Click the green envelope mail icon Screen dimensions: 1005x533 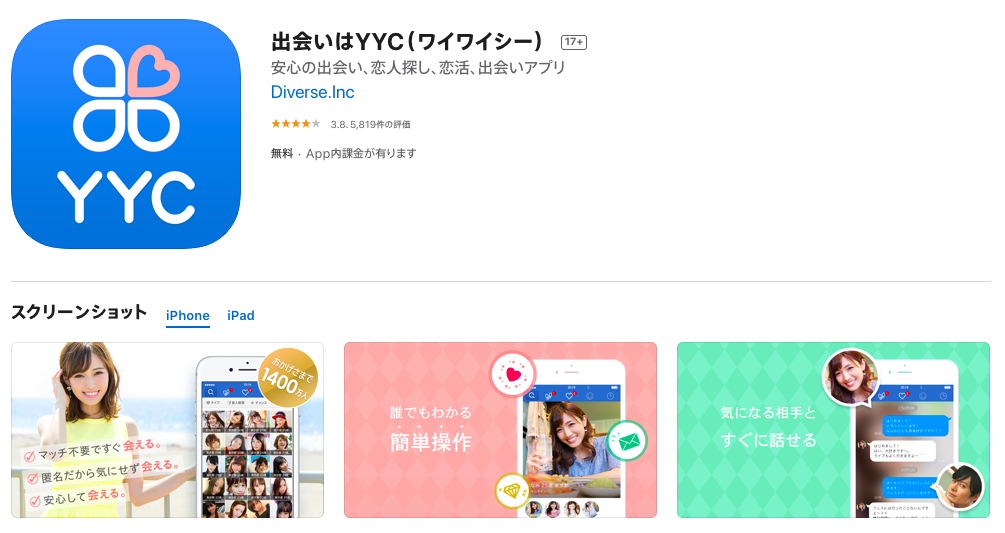click(627, 441)
